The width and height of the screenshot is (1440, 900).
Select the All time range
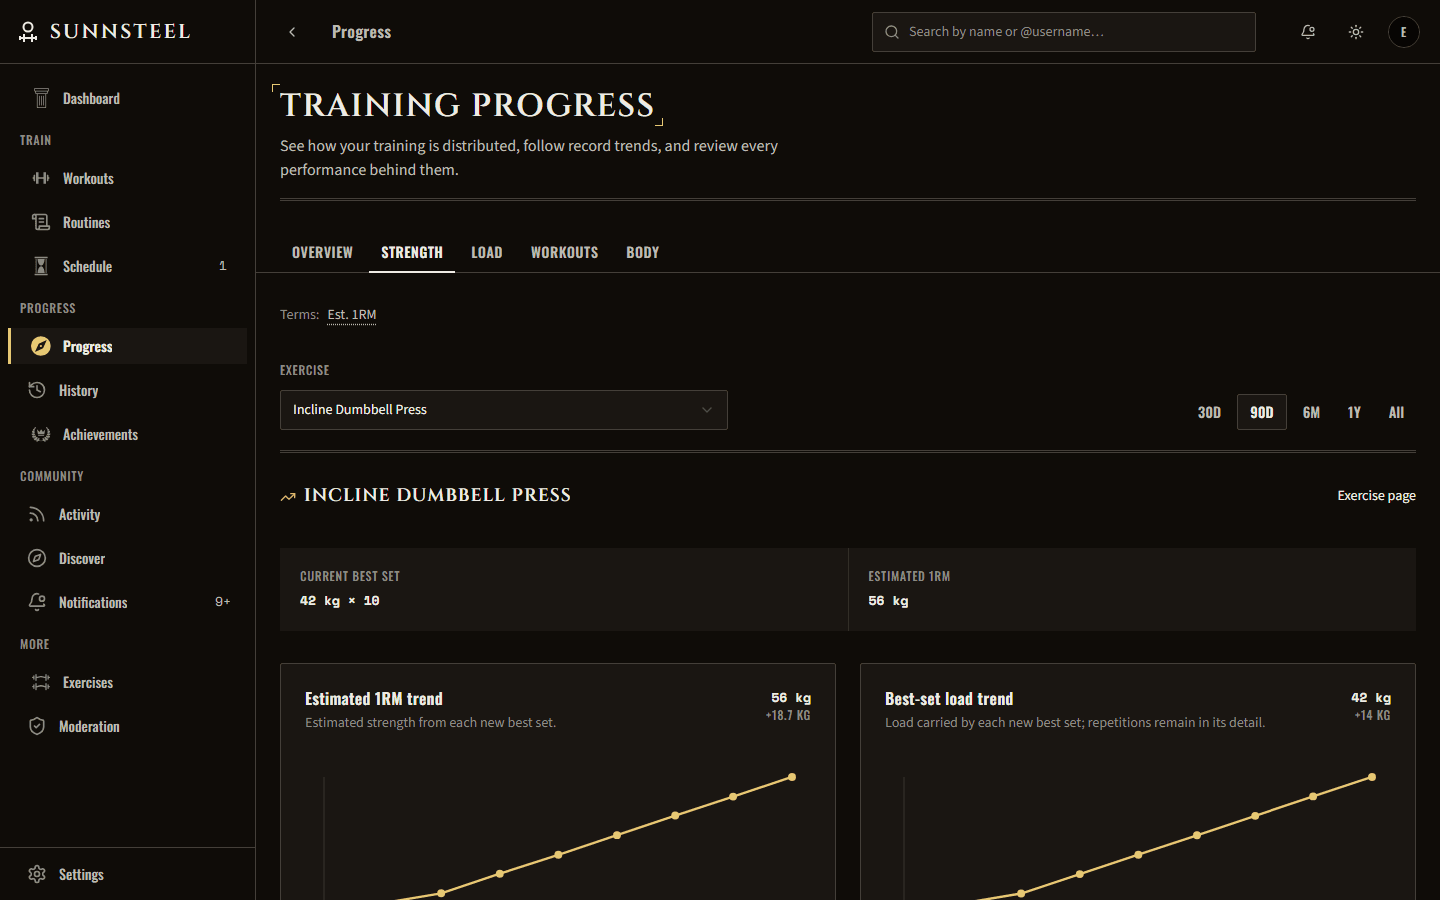[1396, 412]
